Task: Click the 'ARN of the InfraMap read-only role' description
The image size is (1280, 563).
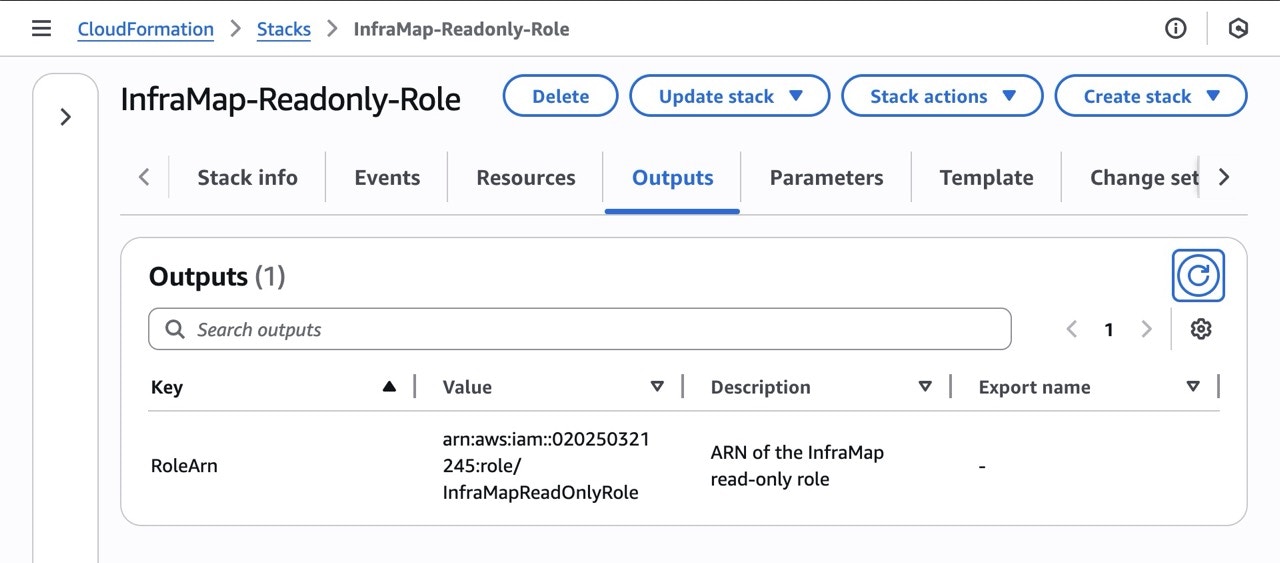Action: pyautogui.click(x=797, y=466)
